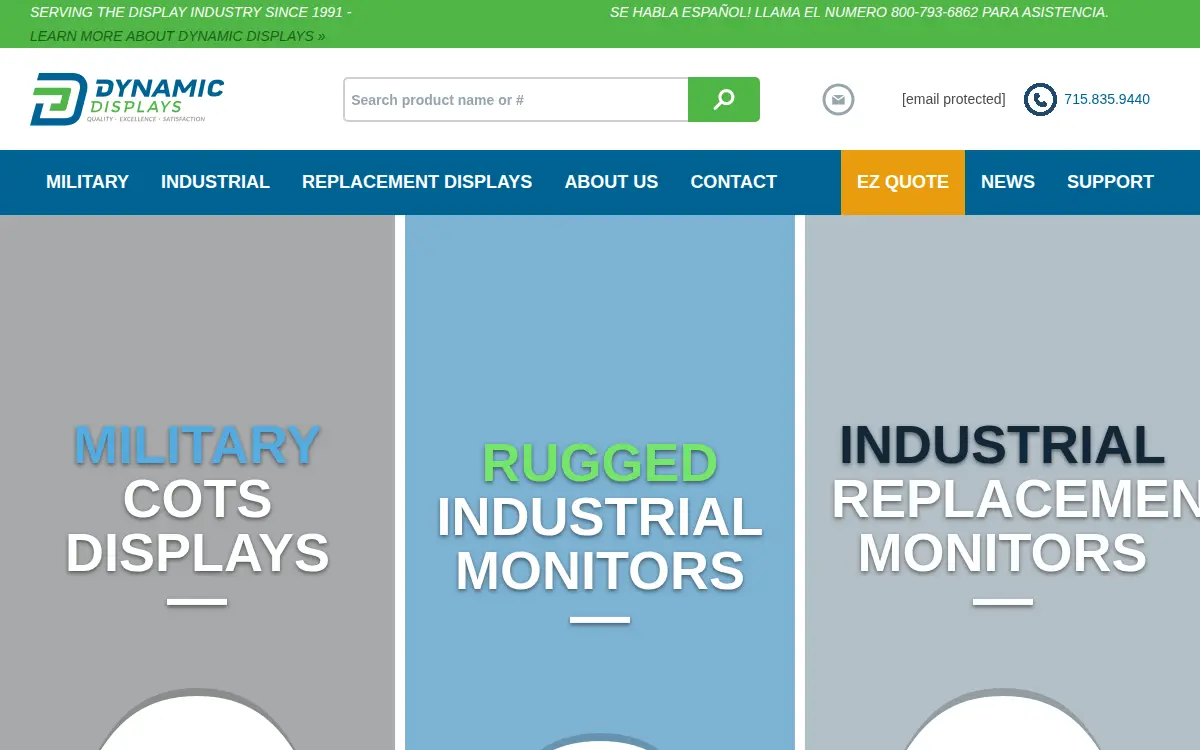Image resolution: width=1200 pixels, height=750 pixels.
Task: Open the Military menu
Action: click(88, 182)
